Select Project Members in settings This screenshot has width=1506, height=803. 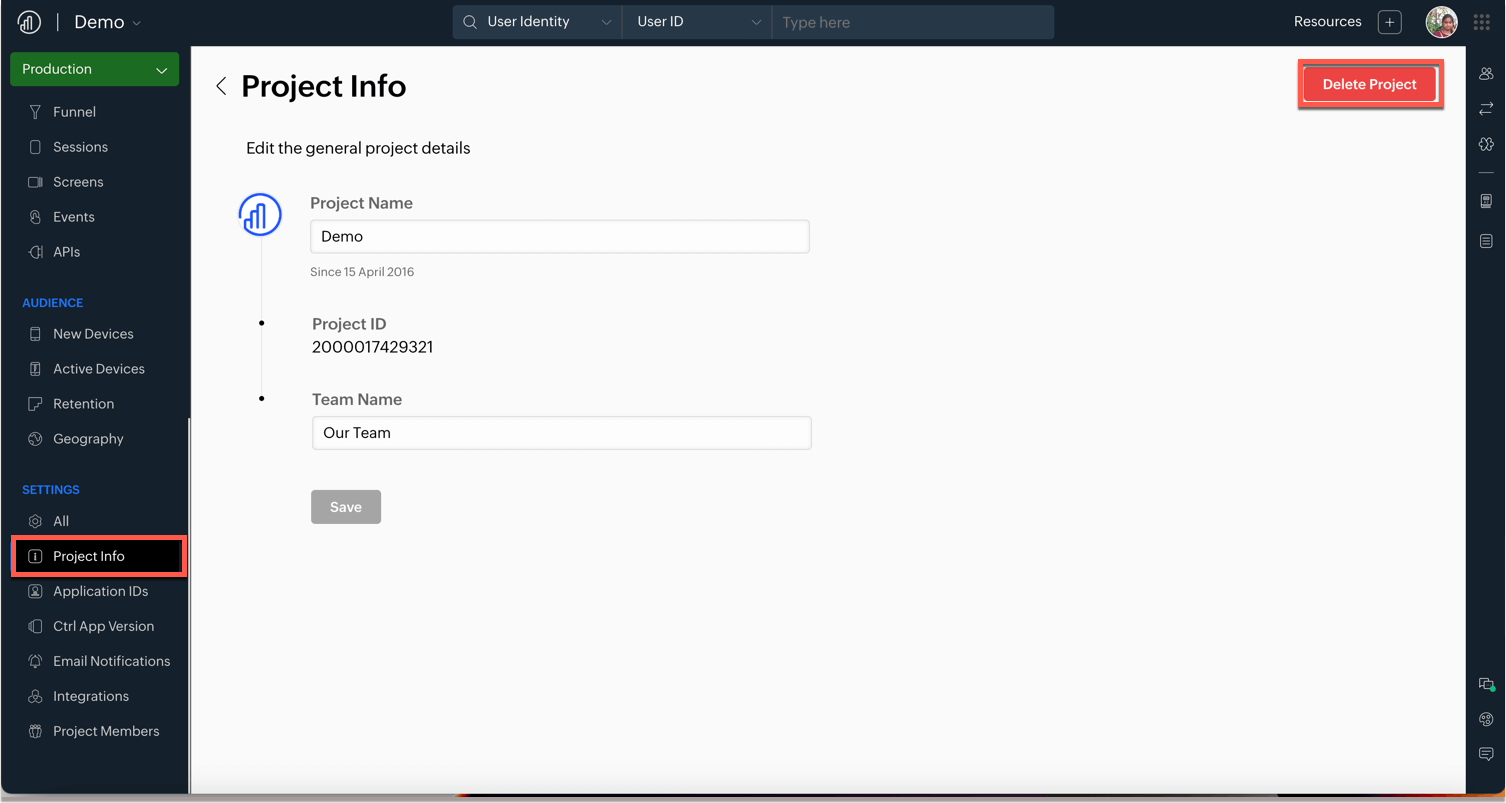(x=106, y=731)
